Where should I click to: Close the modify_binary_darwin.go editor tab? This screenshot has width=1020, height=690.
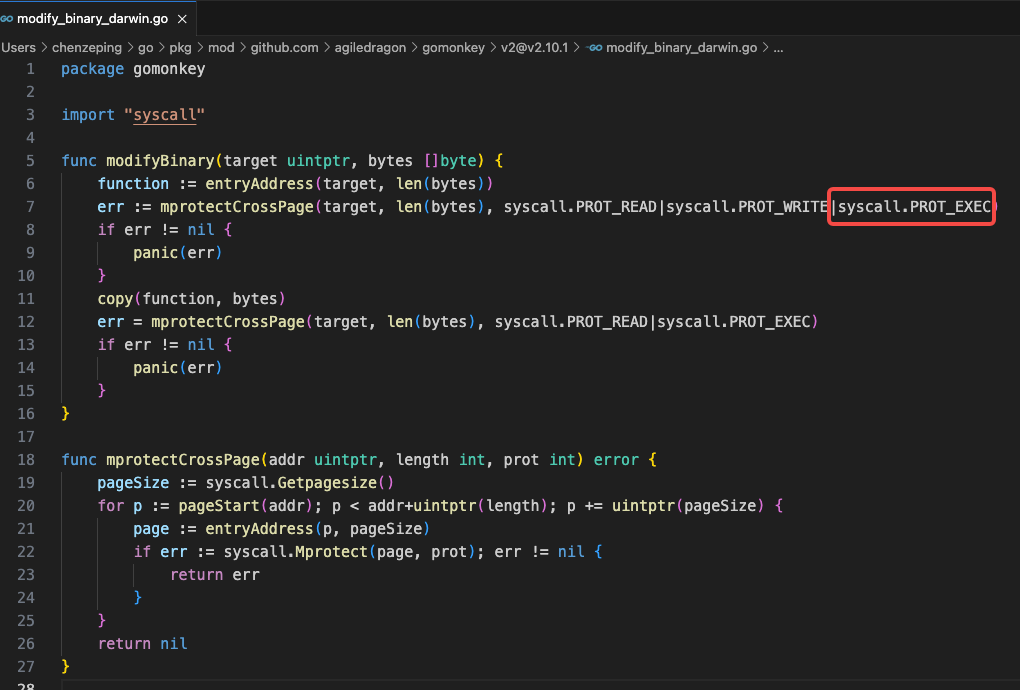pyautogui.click(x=182, y=18)
